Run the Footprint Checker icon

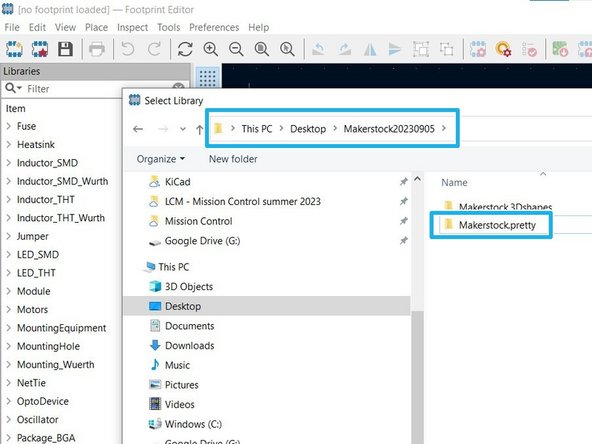(529, 49)
